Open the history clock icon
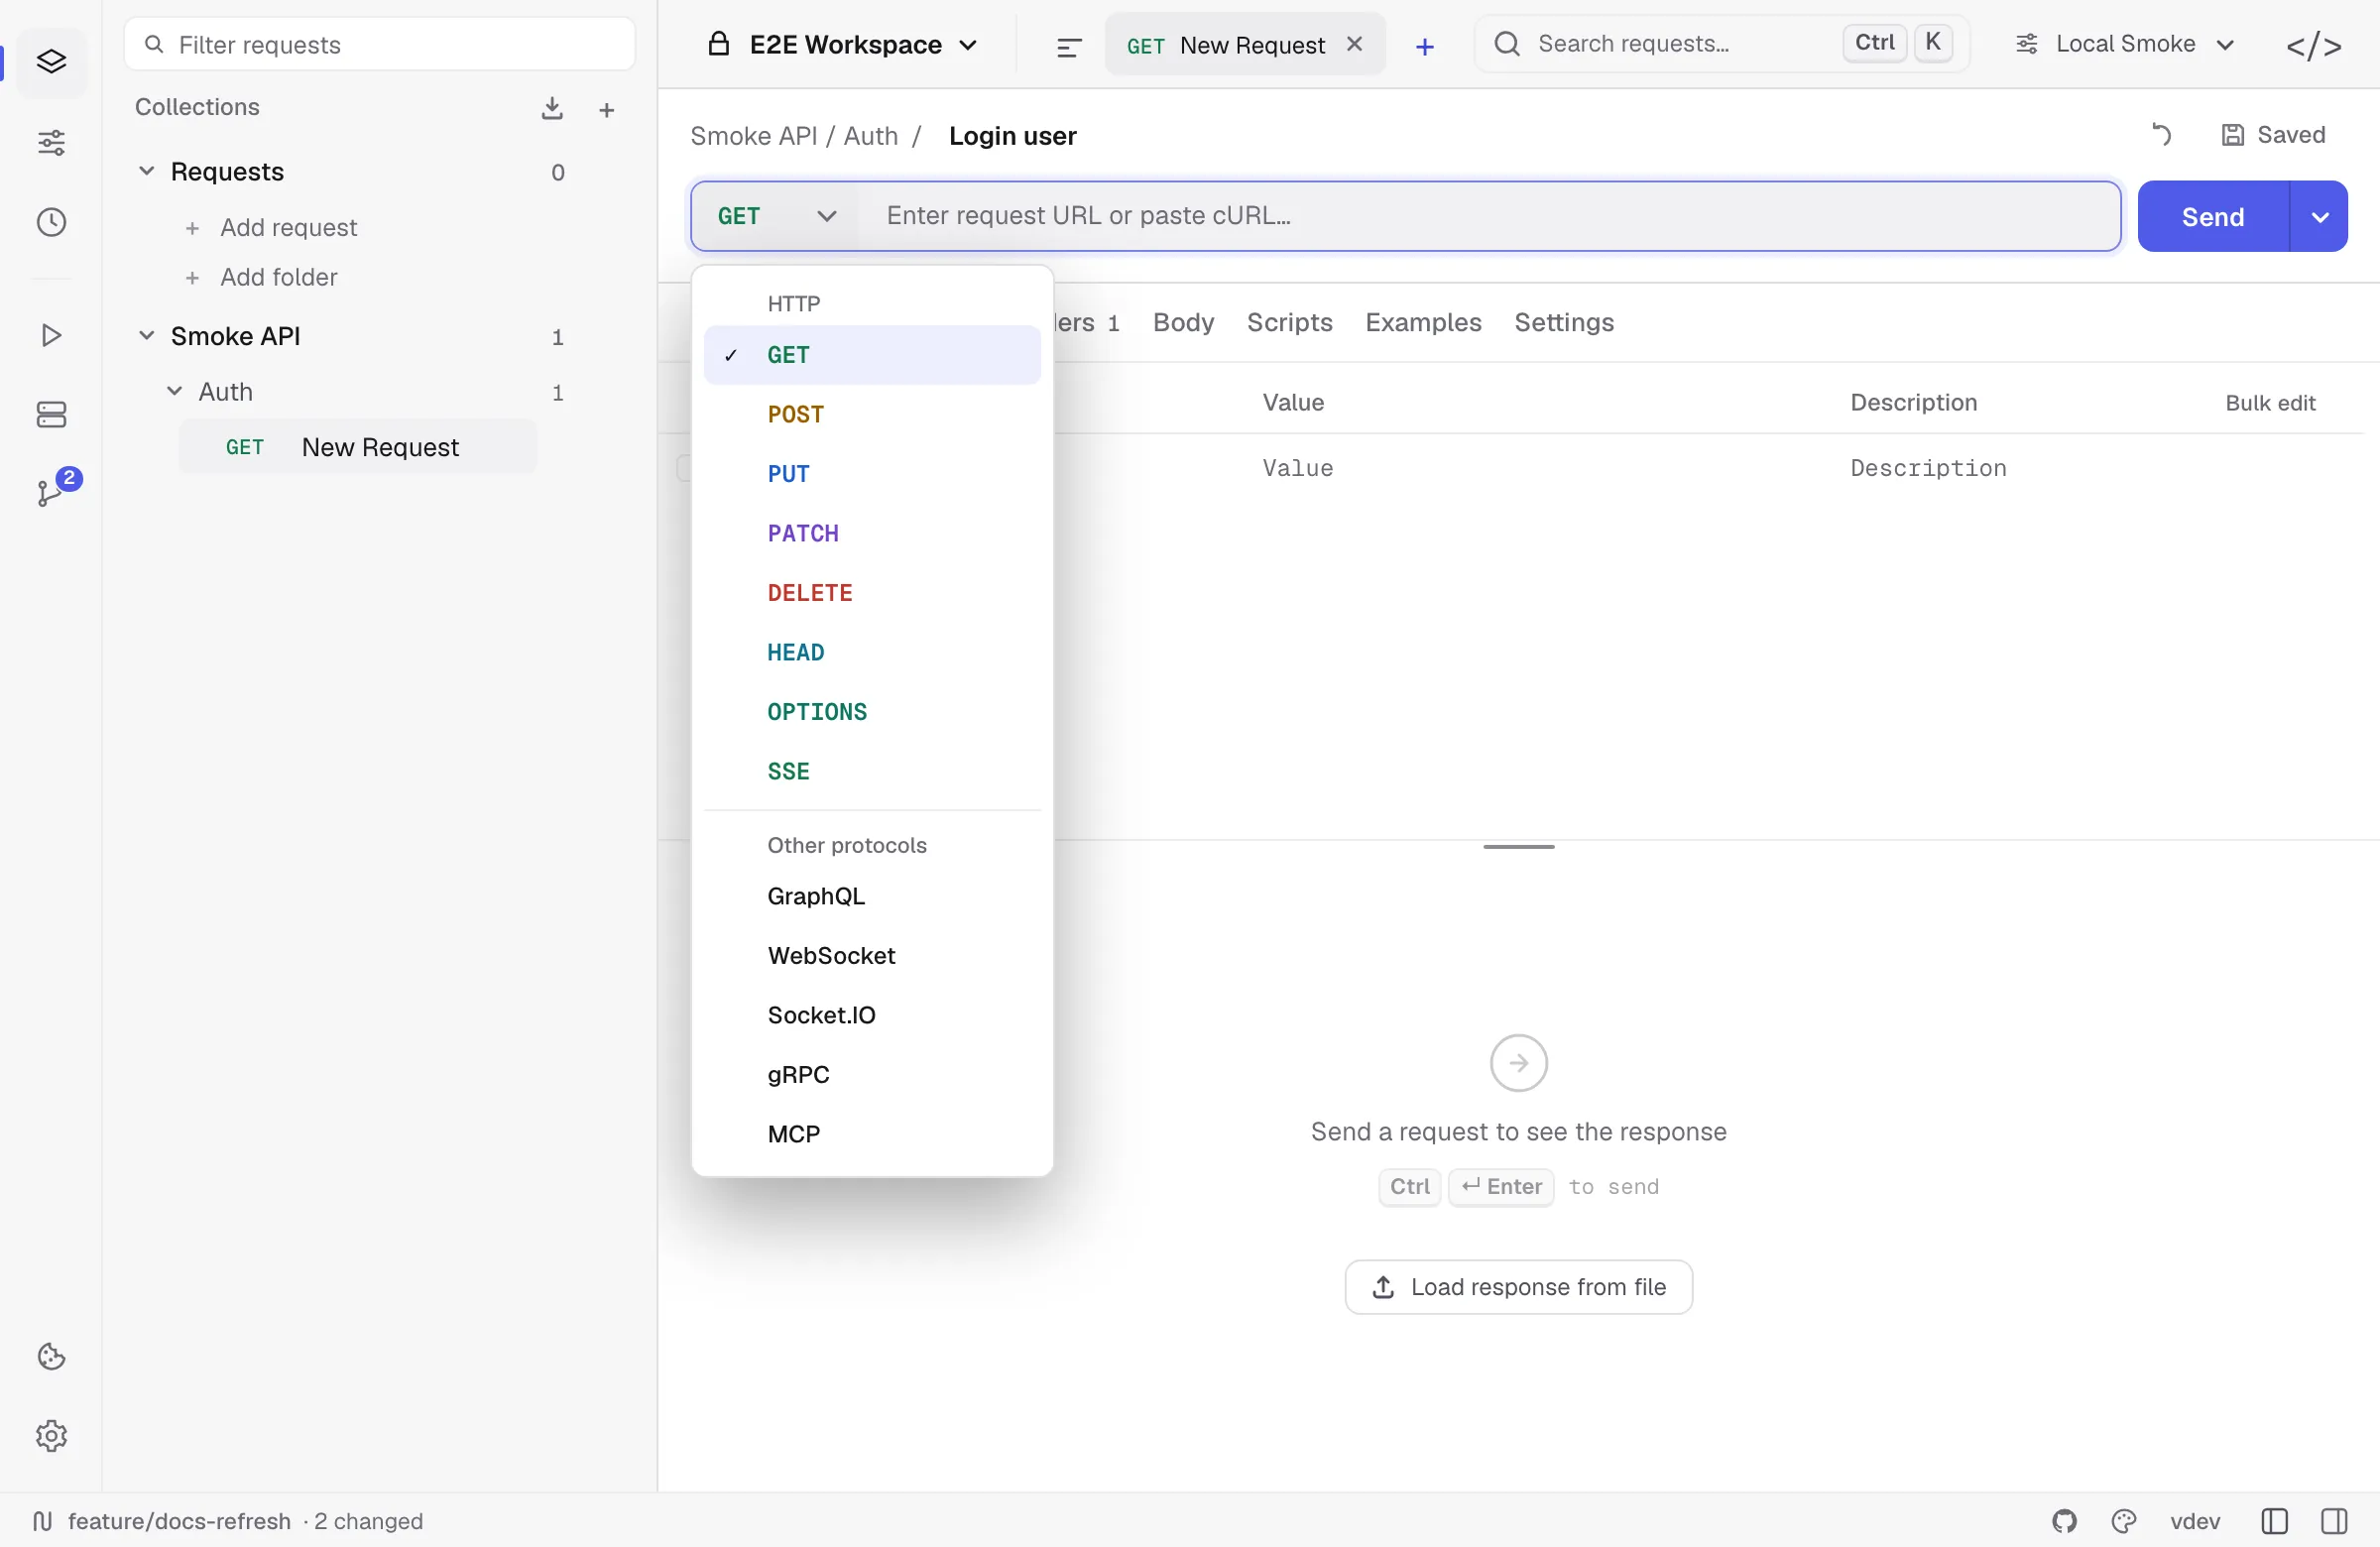Image resolution: width=2380 pixels, height=1547 pixels. click(x=51, y=222)
